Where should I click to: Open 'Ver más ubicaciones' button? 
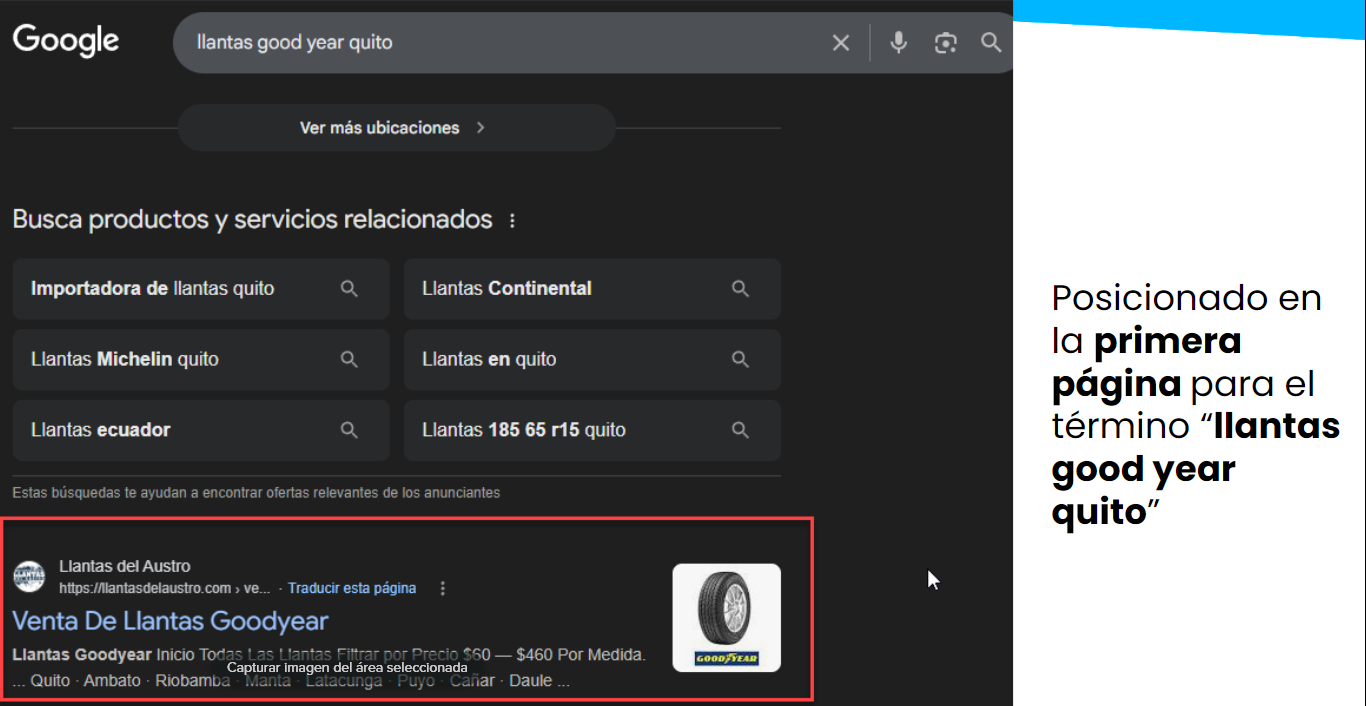[396, 128]
